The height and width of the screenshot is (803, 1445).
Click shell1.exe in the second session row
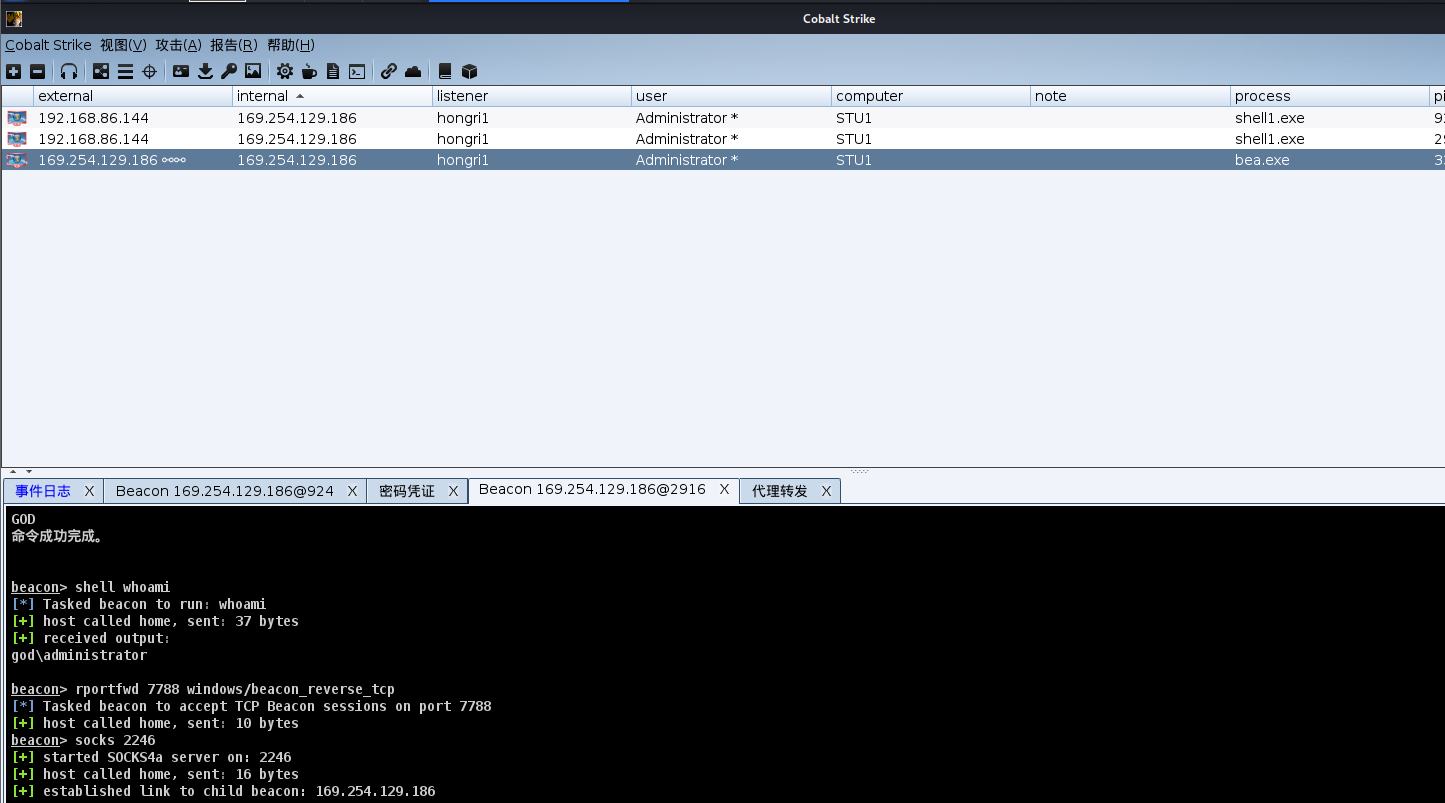click(x=1270, y=139)
